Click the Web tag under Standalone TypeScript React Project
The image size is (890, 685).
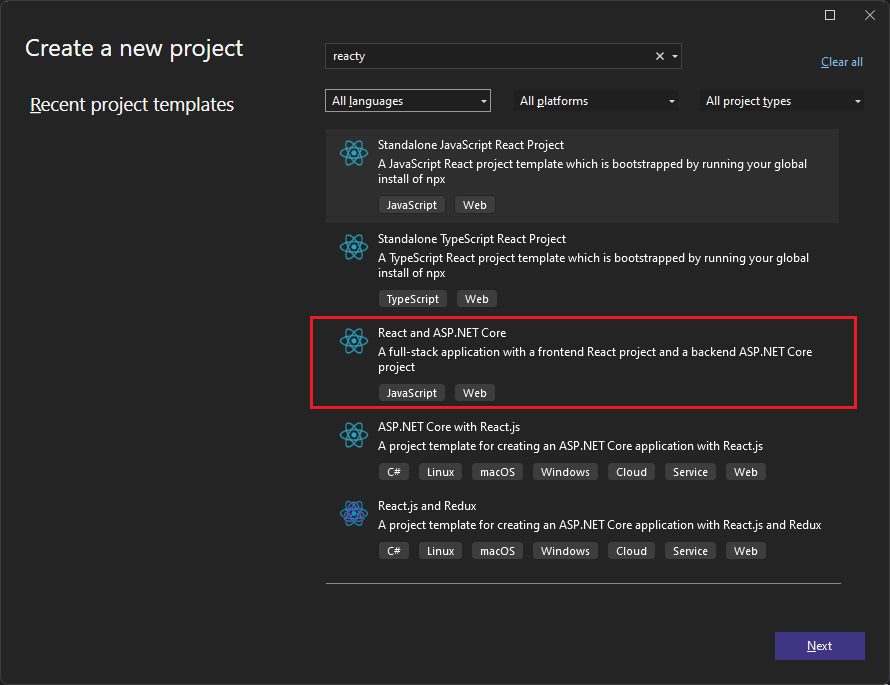tap(476, 298)
